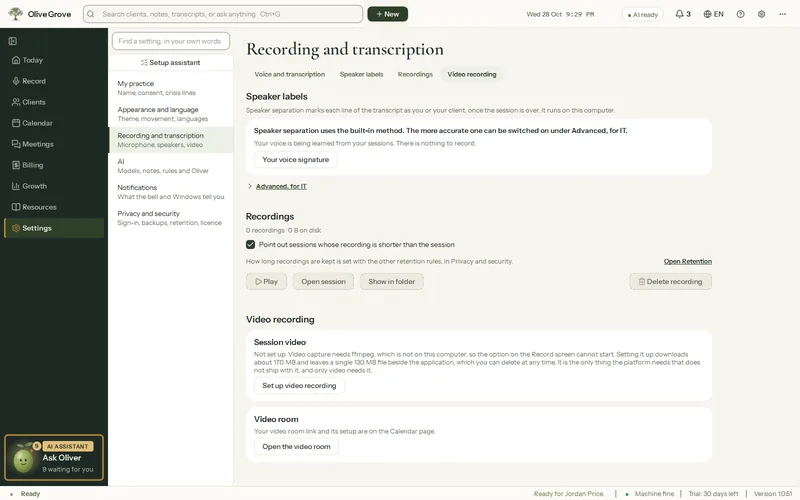Switch to Voice and transcription tab
The width and height of the screenshot is (800, 500).
click(289, 74)
